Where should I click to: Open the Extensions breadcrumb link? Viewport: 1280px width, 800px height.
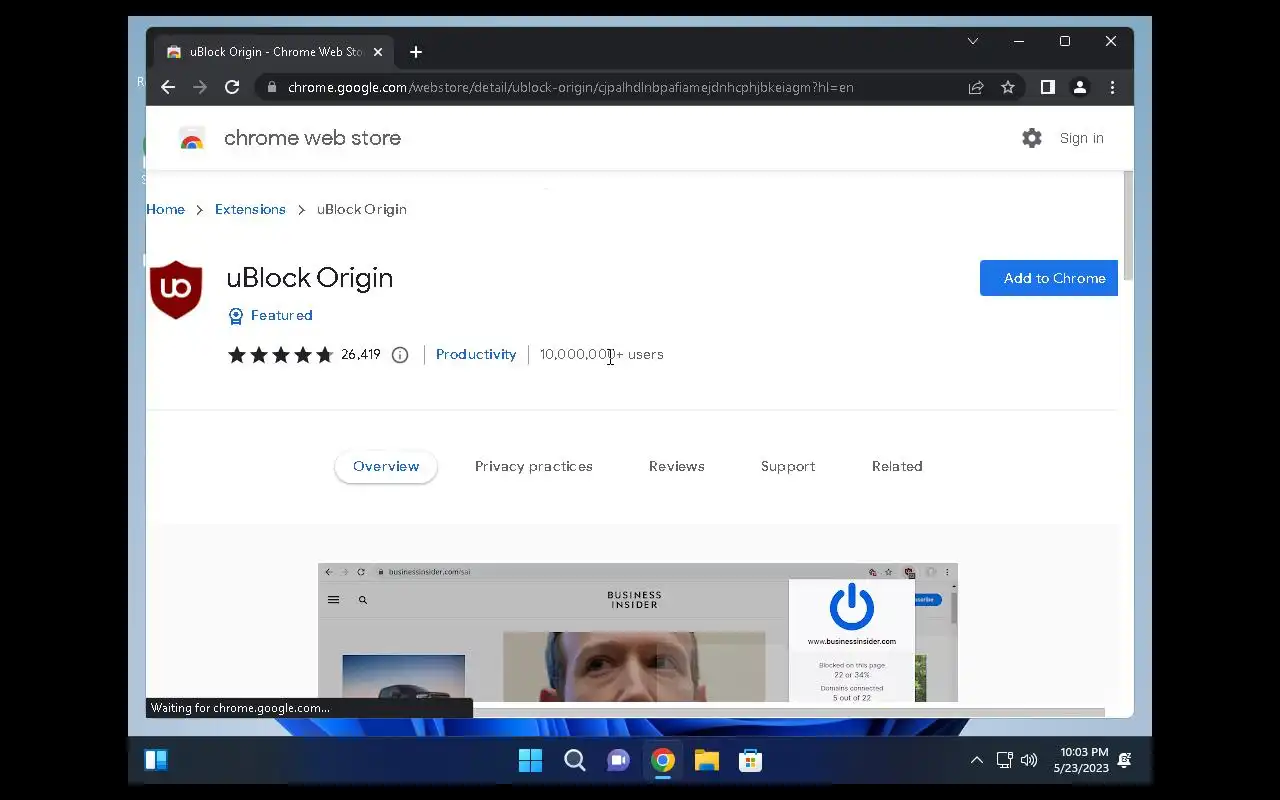point(250,209)
